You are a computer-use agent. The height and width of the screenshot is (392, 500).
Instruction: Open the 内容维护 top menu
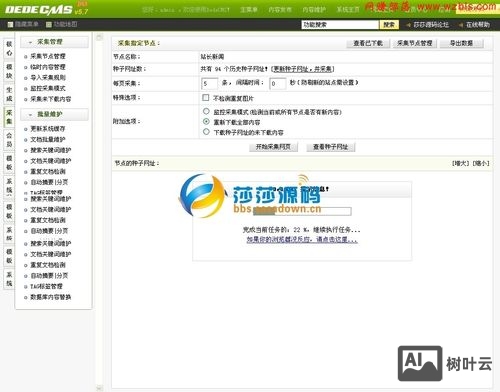[x=314, y=10]
